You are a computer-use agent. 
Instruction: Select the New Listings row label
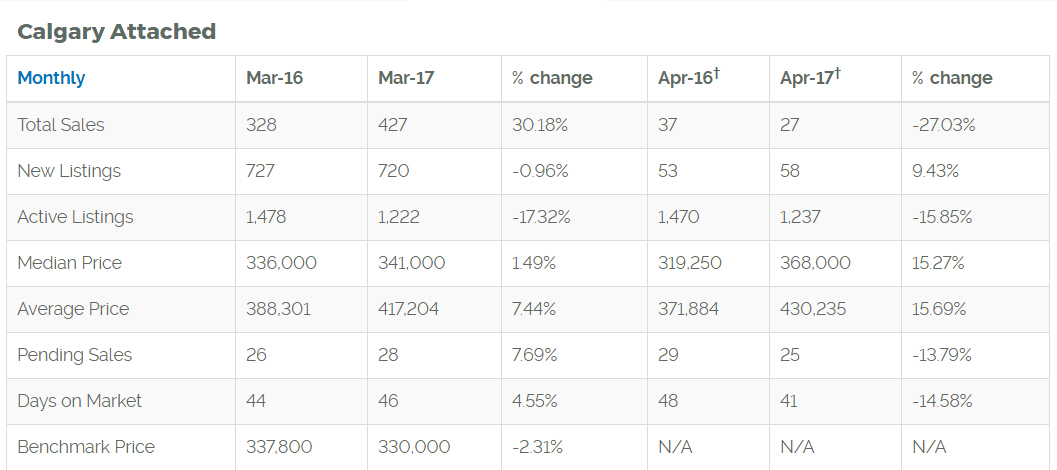[69, 171]
